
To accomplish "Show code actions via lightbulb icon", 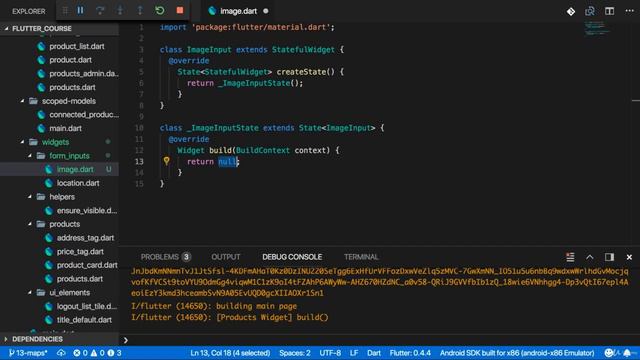I will [166, 161].
